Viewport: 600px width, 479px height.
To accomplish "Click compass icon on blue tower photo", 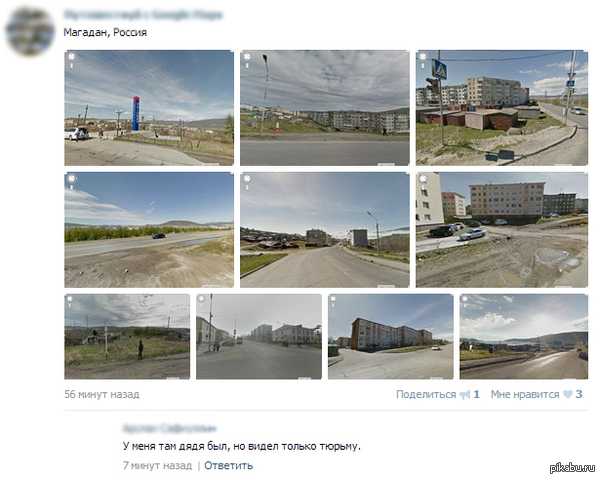I will coord(72,57).
